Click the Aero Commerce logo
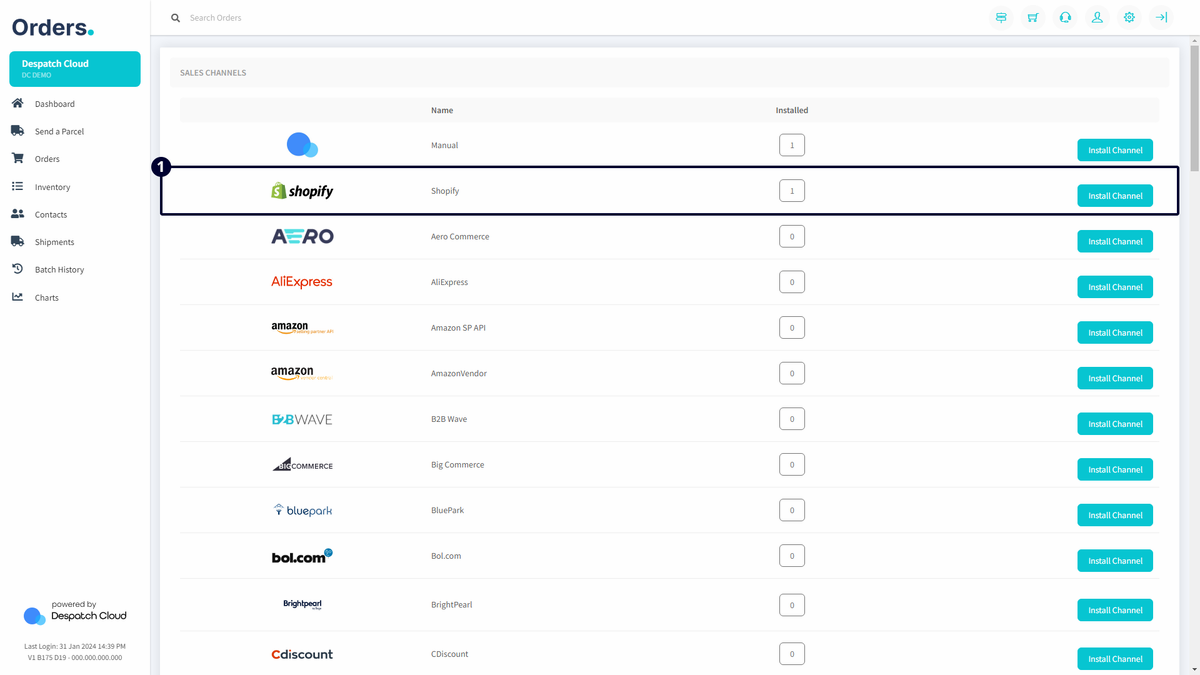 click(x=302, y=237)
